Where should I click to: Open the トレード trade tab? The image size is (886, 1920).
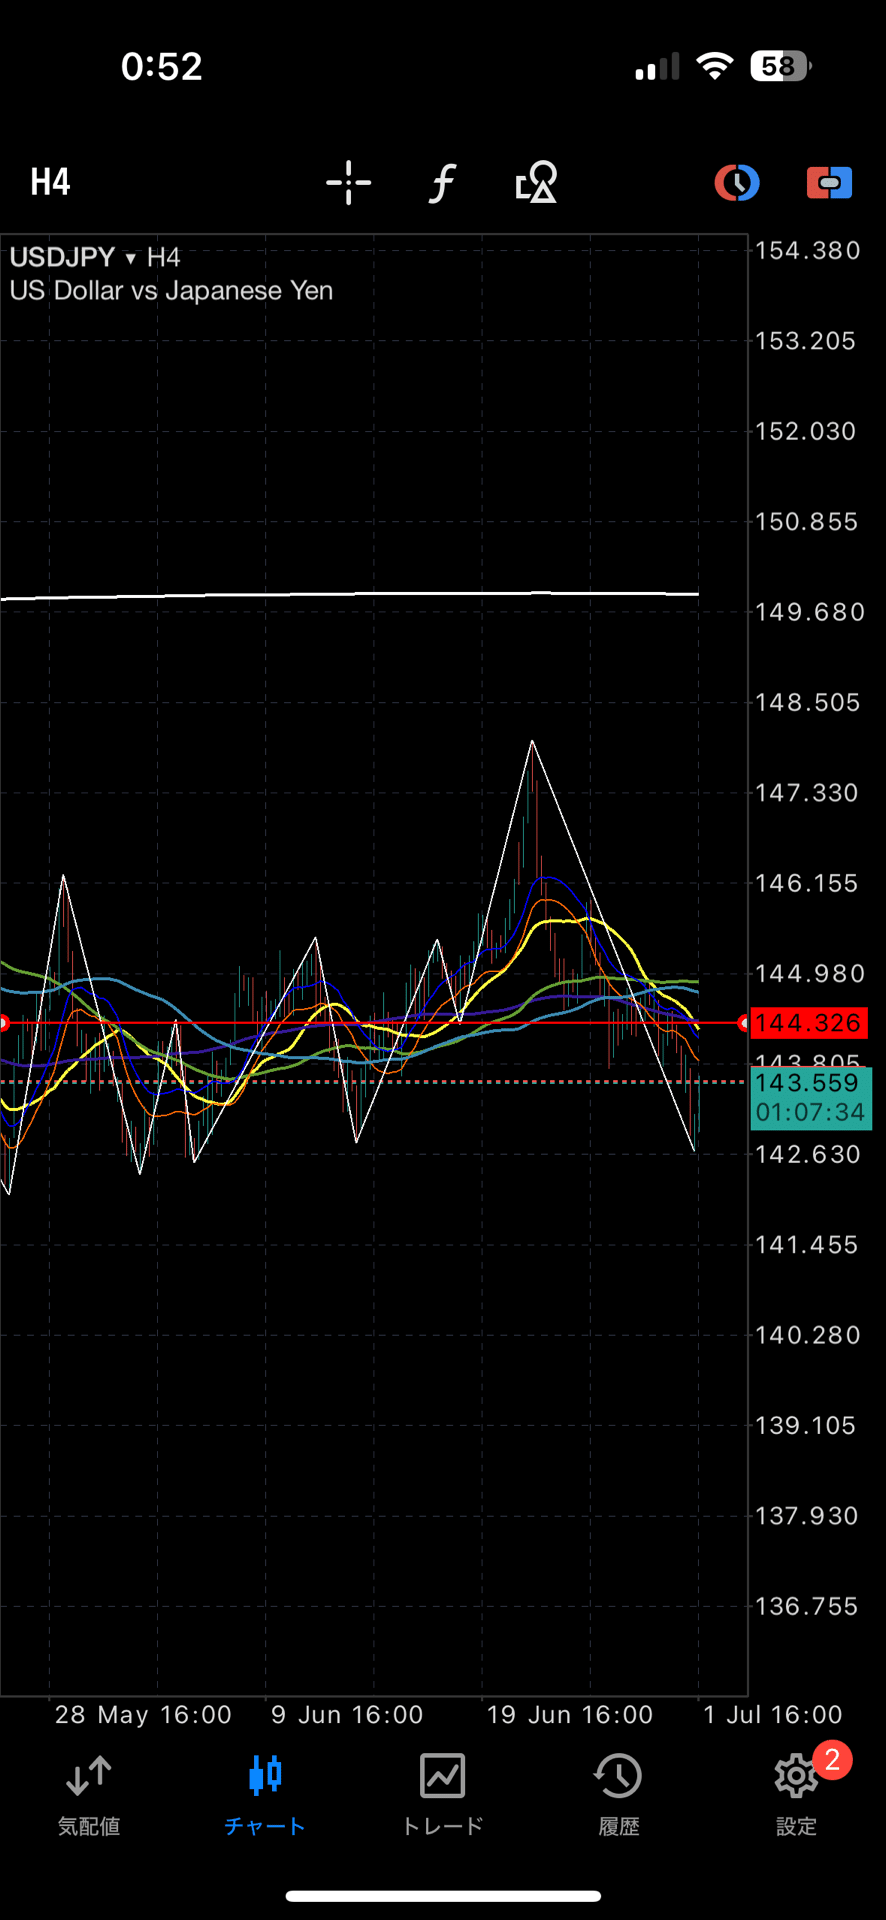pyautogui.click(x=442, y=1796)
